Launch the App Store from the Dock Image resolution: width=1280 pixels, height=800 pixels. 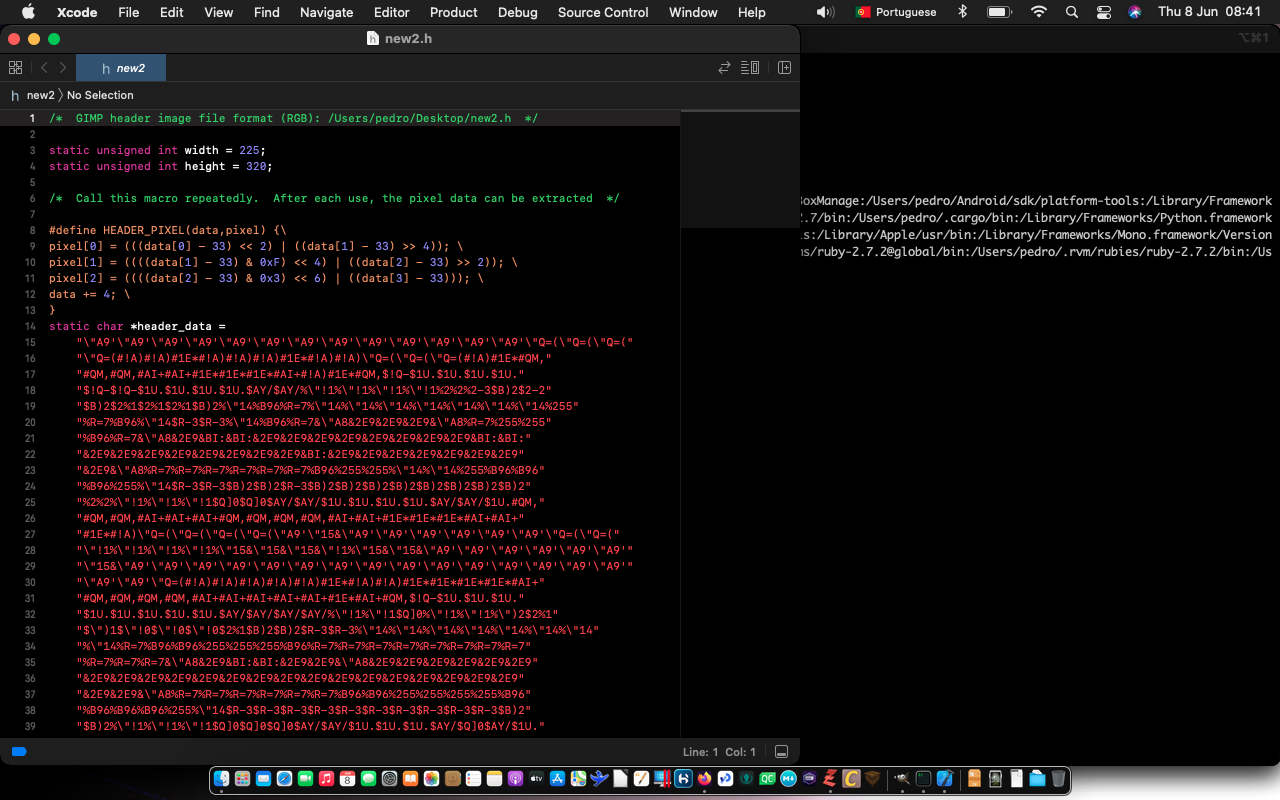tap(558, 778)
